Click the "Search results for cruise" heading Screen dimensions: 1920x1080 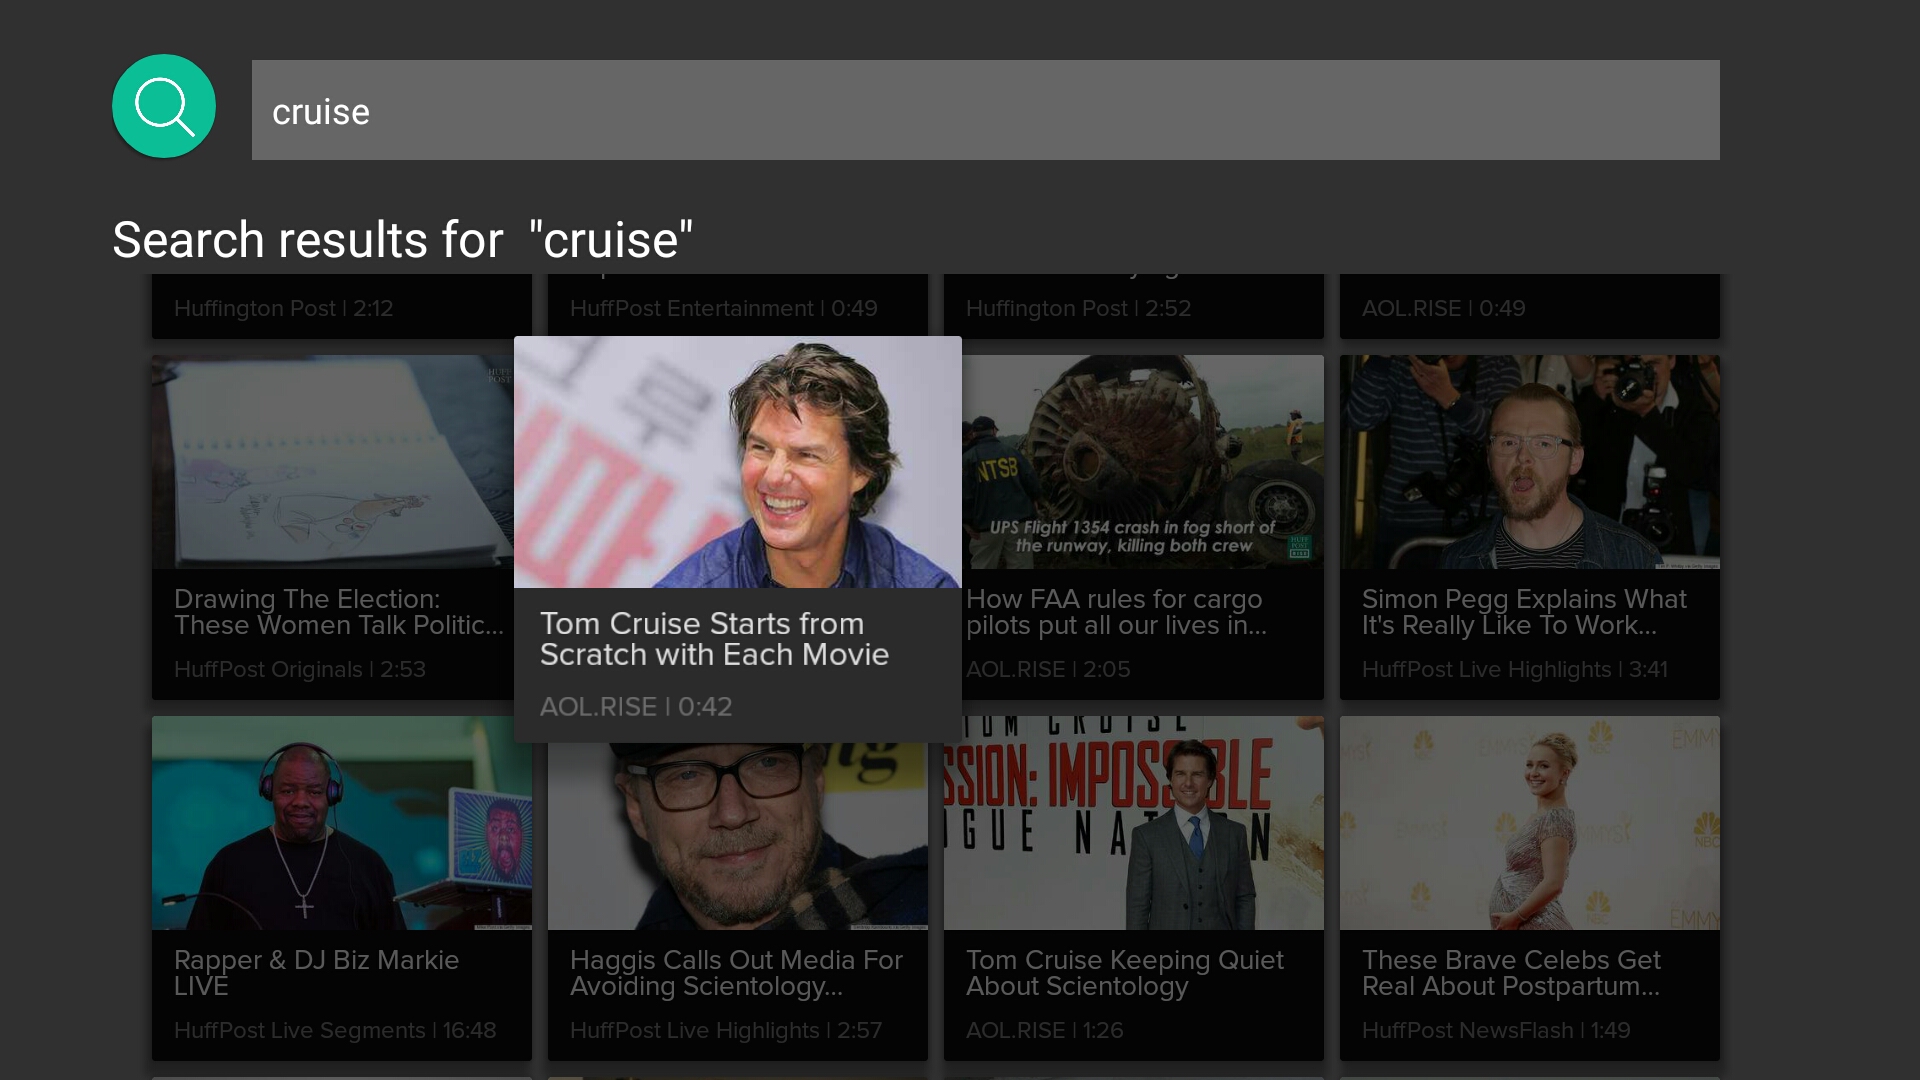401,239
